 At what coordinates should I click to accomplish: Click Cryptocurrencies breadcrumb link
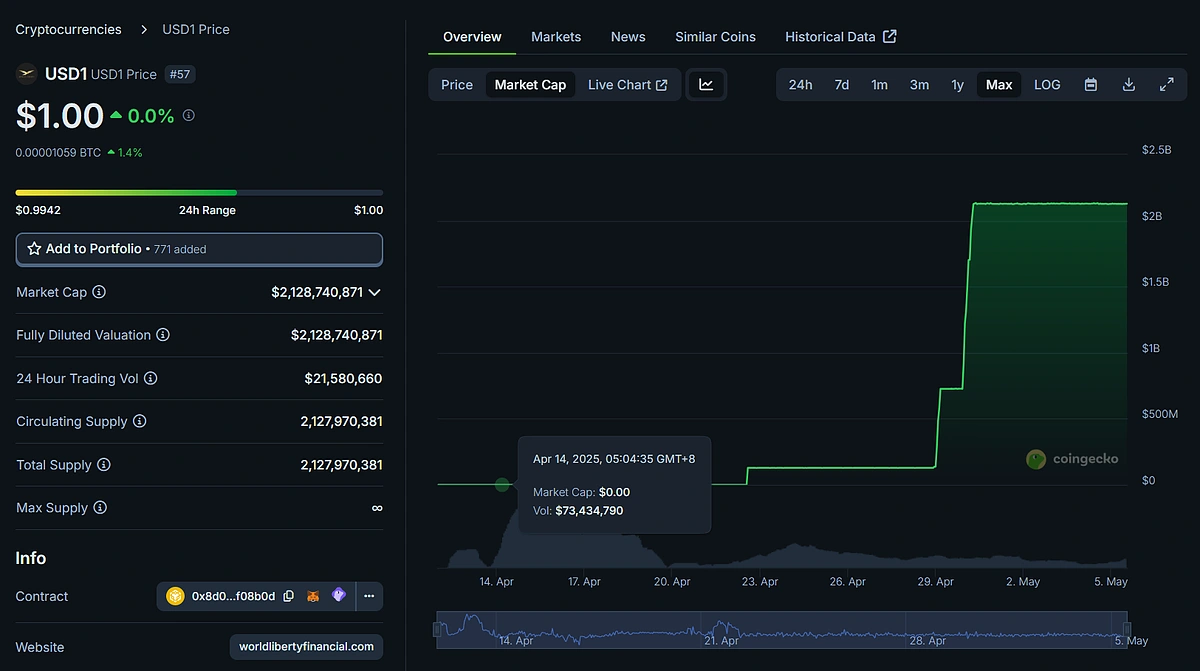(x=68, y=30)
